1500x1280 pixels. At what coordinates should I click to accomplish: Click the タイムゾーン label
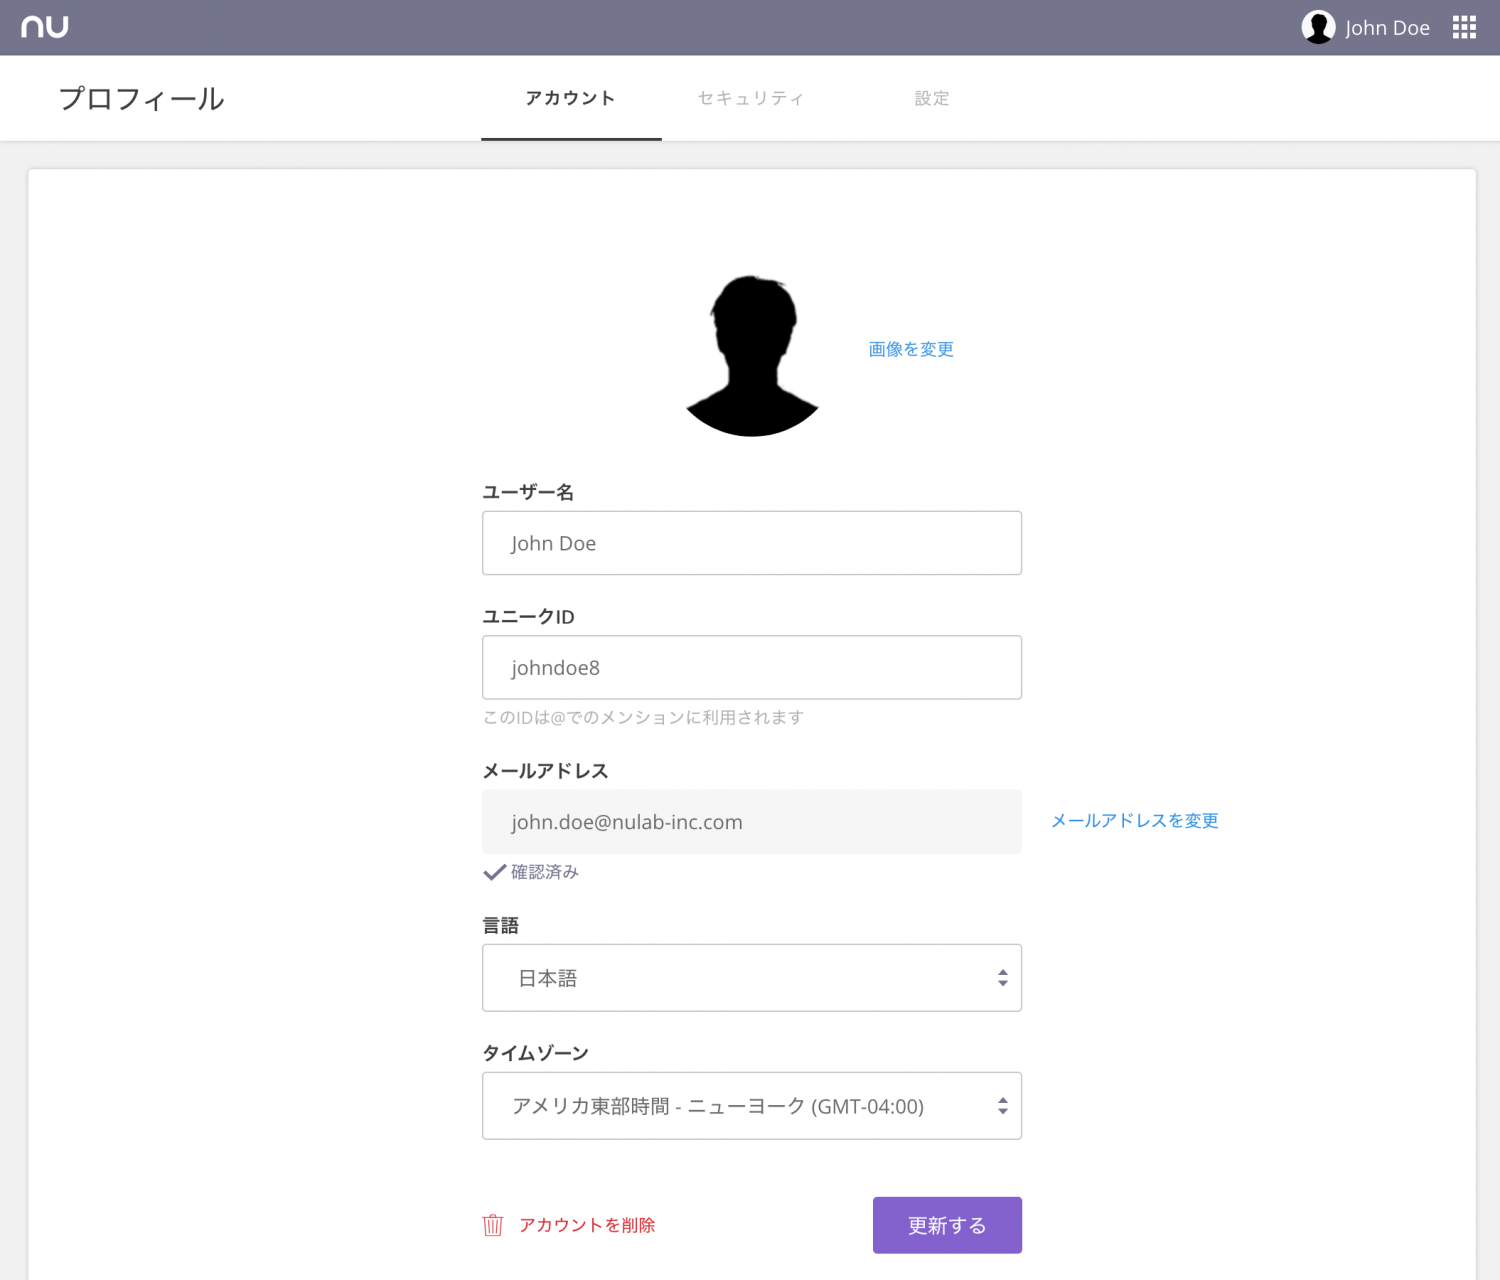(x=536, y=1053)
